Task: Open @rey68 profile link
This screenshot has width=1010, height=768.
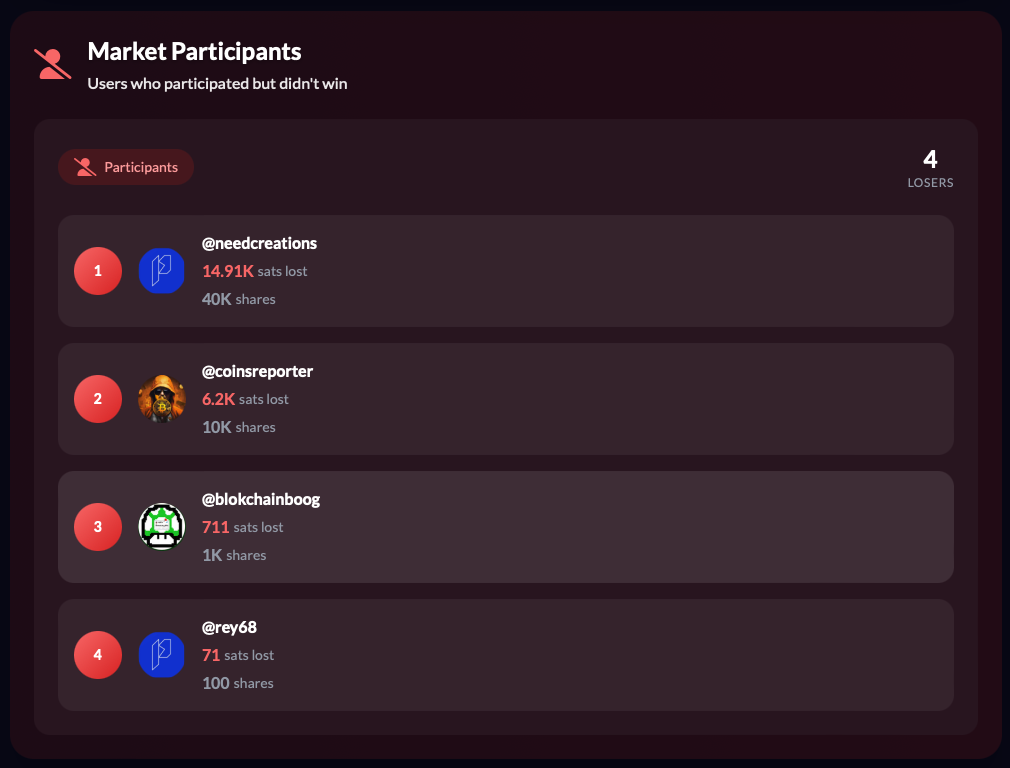Action: (x=229, y=628)
